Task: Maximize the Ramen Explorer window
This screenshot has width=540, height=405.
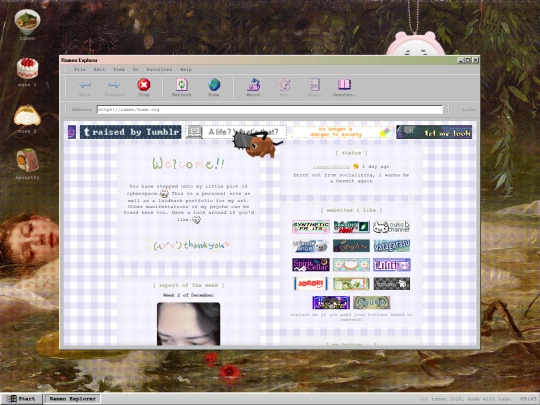Action: [x=468, y=60]
